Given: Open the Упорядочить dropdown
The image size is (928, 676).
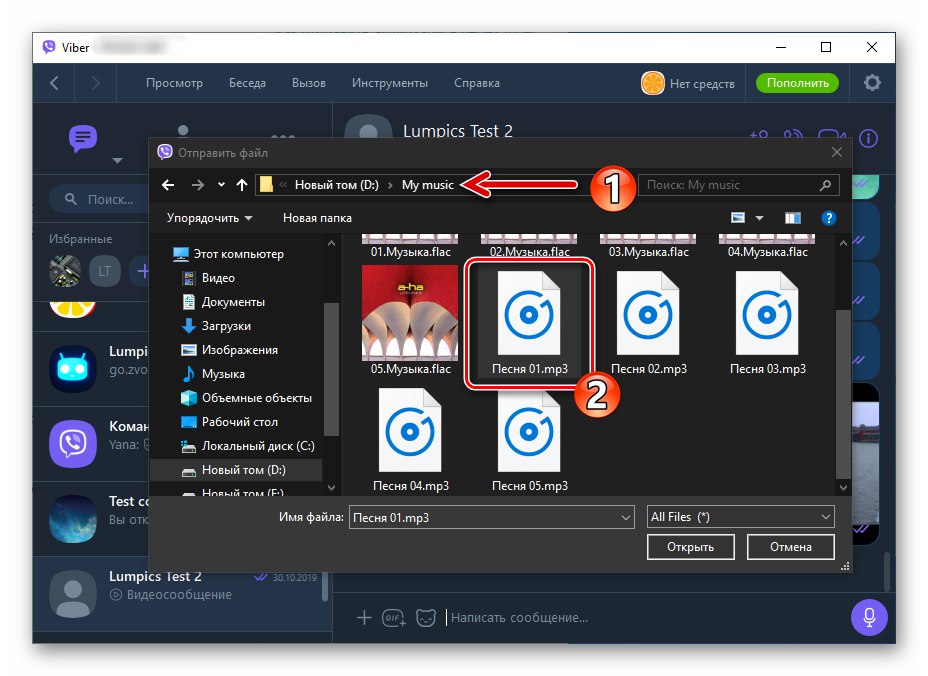Looking at the screenshot, I should tap(210, 218).
